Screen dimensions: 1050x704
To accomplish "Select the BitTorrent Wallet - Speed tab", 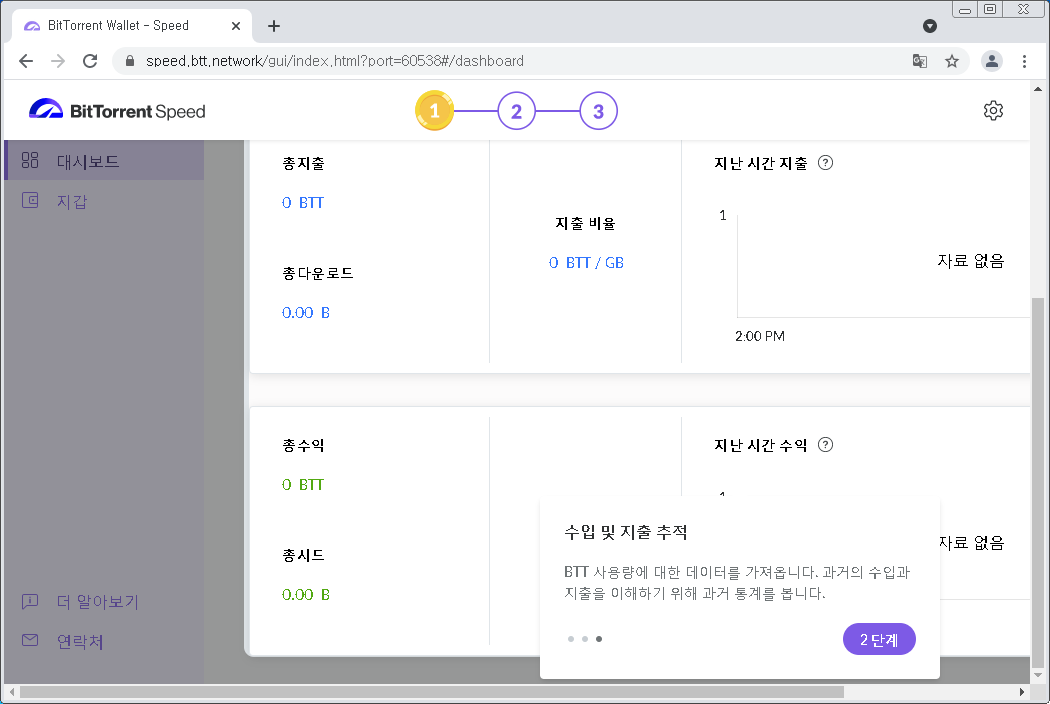I will point(132,26).
